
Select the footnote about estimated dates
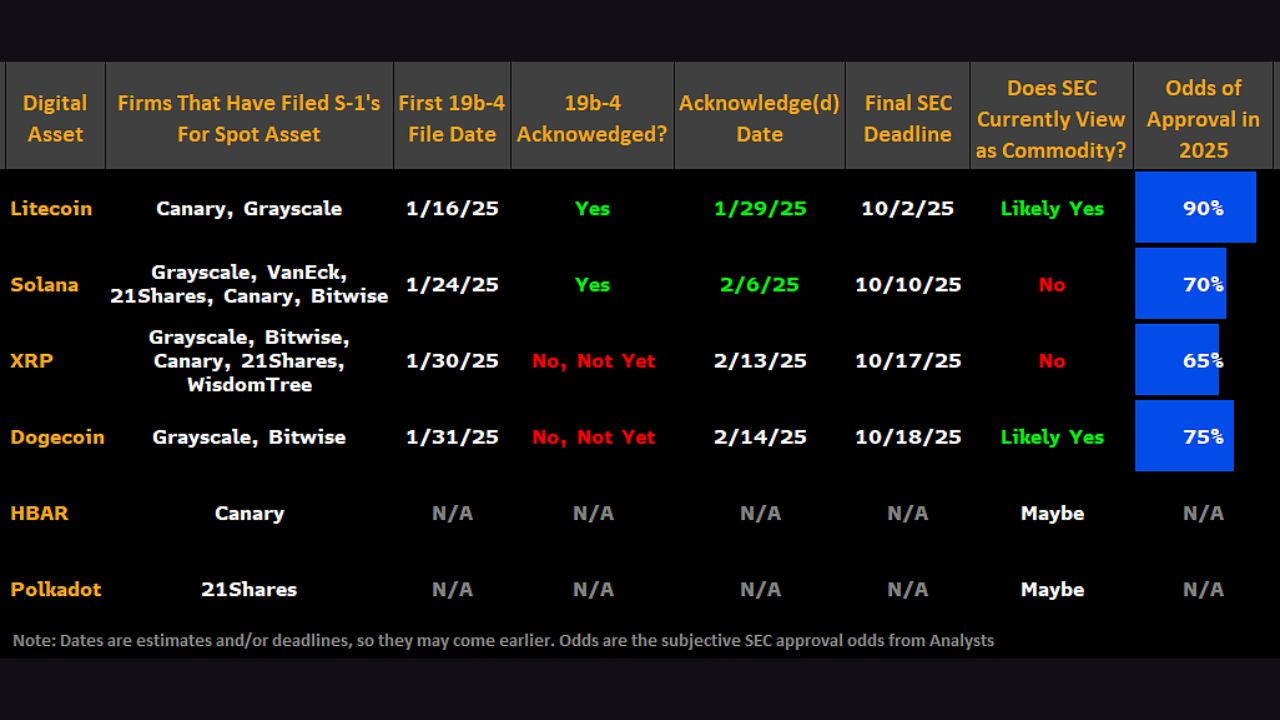point(503,640)
